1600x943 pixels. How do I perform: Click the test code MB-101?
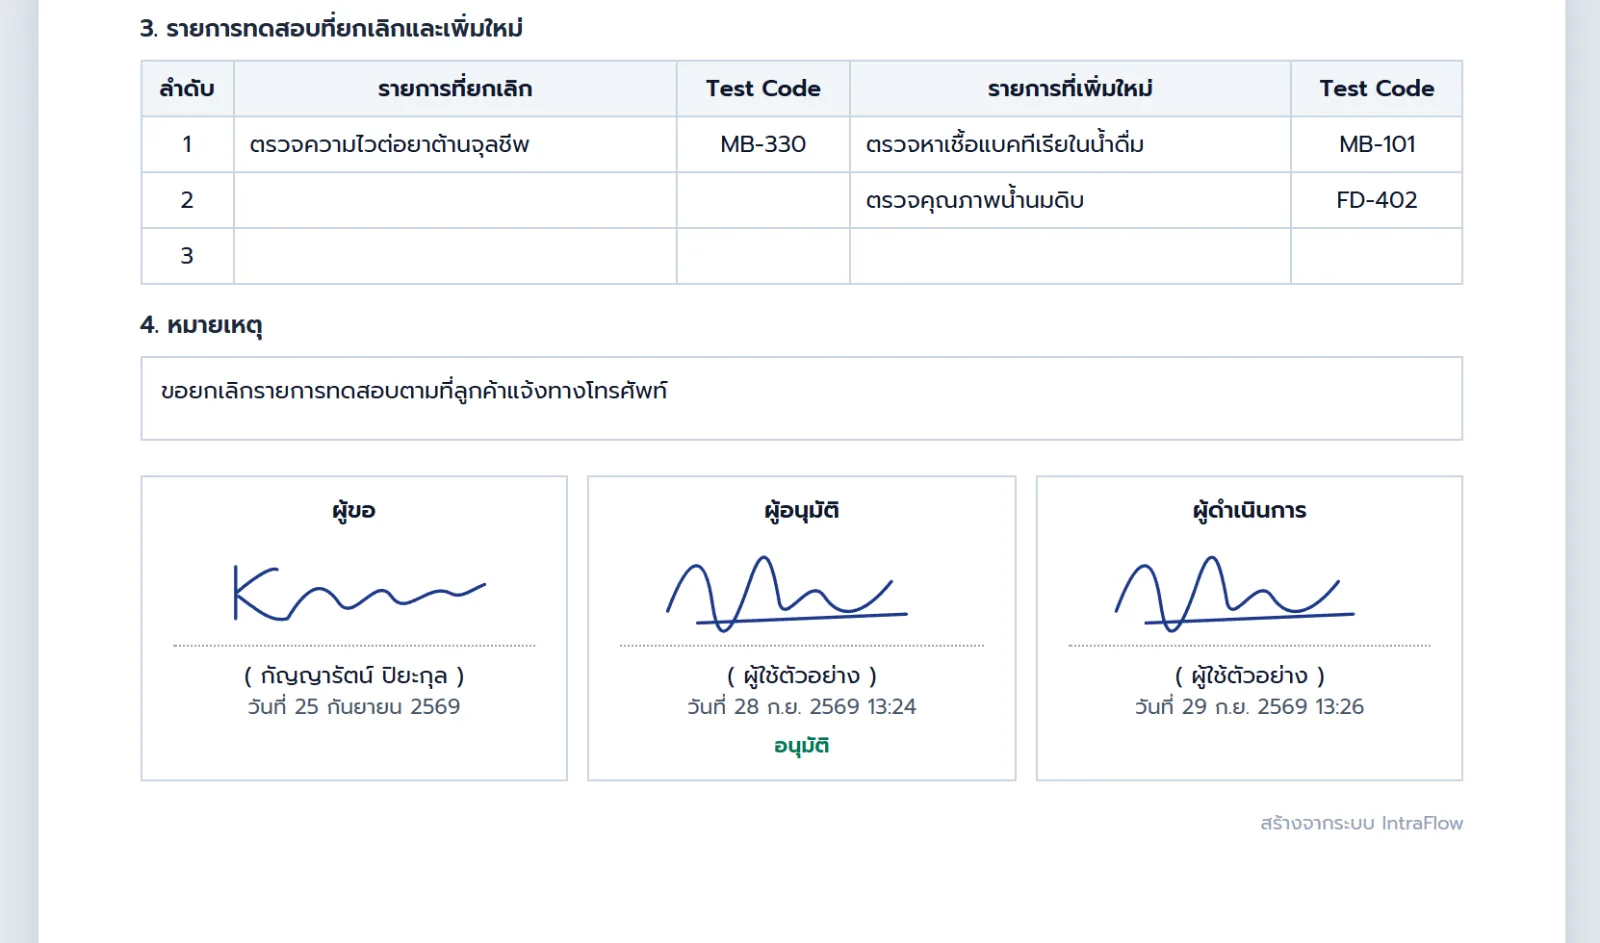(1377, 144)
